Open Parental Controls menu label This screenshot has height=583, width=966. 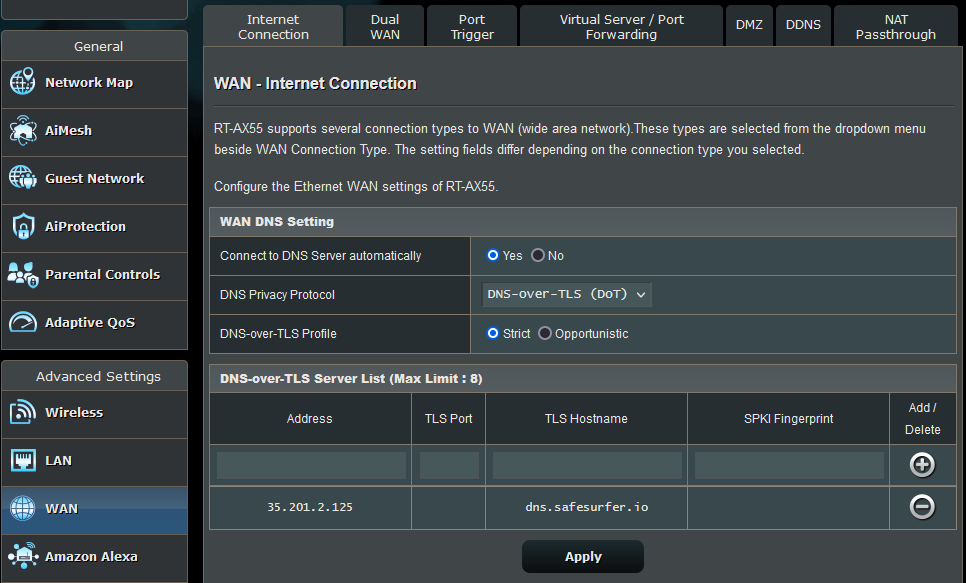click(x=102, y=275)
